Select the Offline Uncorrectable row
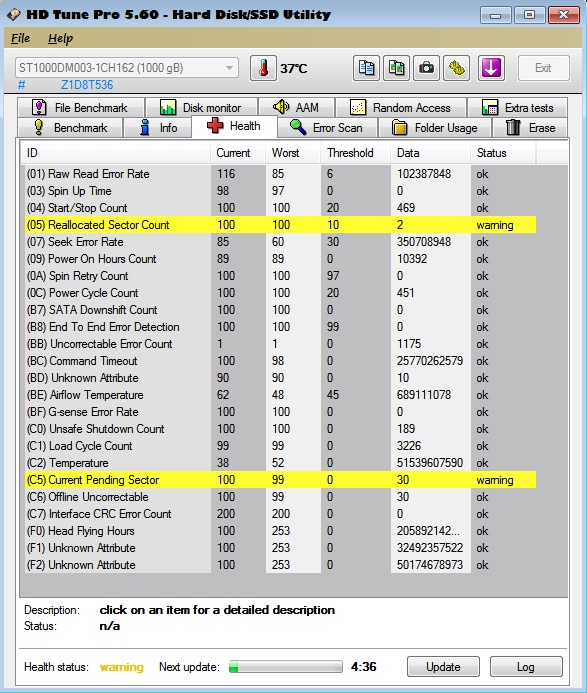 [280, 497]
